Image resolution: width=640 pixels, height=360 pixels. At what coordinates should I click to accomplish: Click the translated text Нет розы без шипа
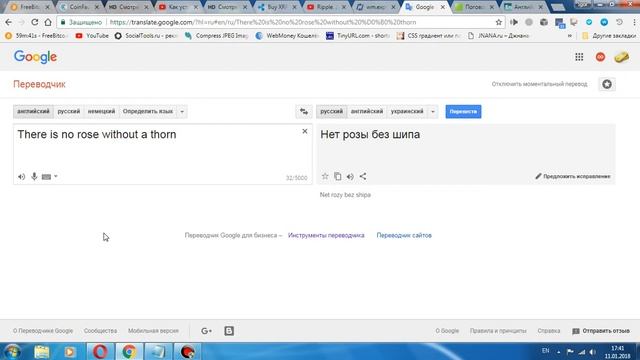click(370, 134)
